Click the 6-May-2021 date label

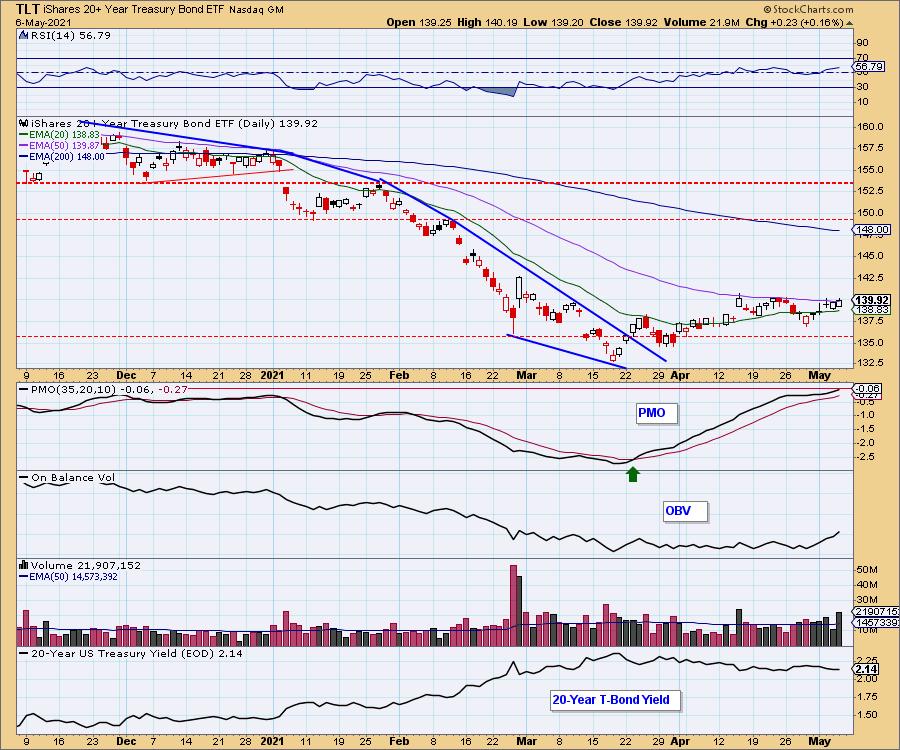pos(43,22)
